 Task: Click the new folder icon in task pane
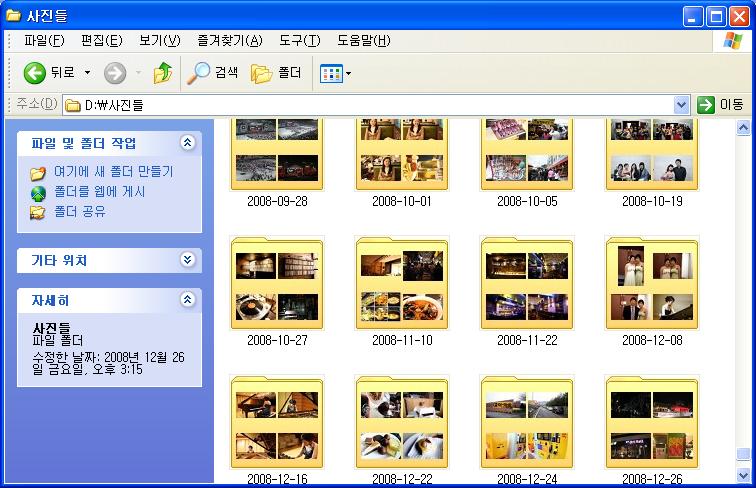click(38, 173)
